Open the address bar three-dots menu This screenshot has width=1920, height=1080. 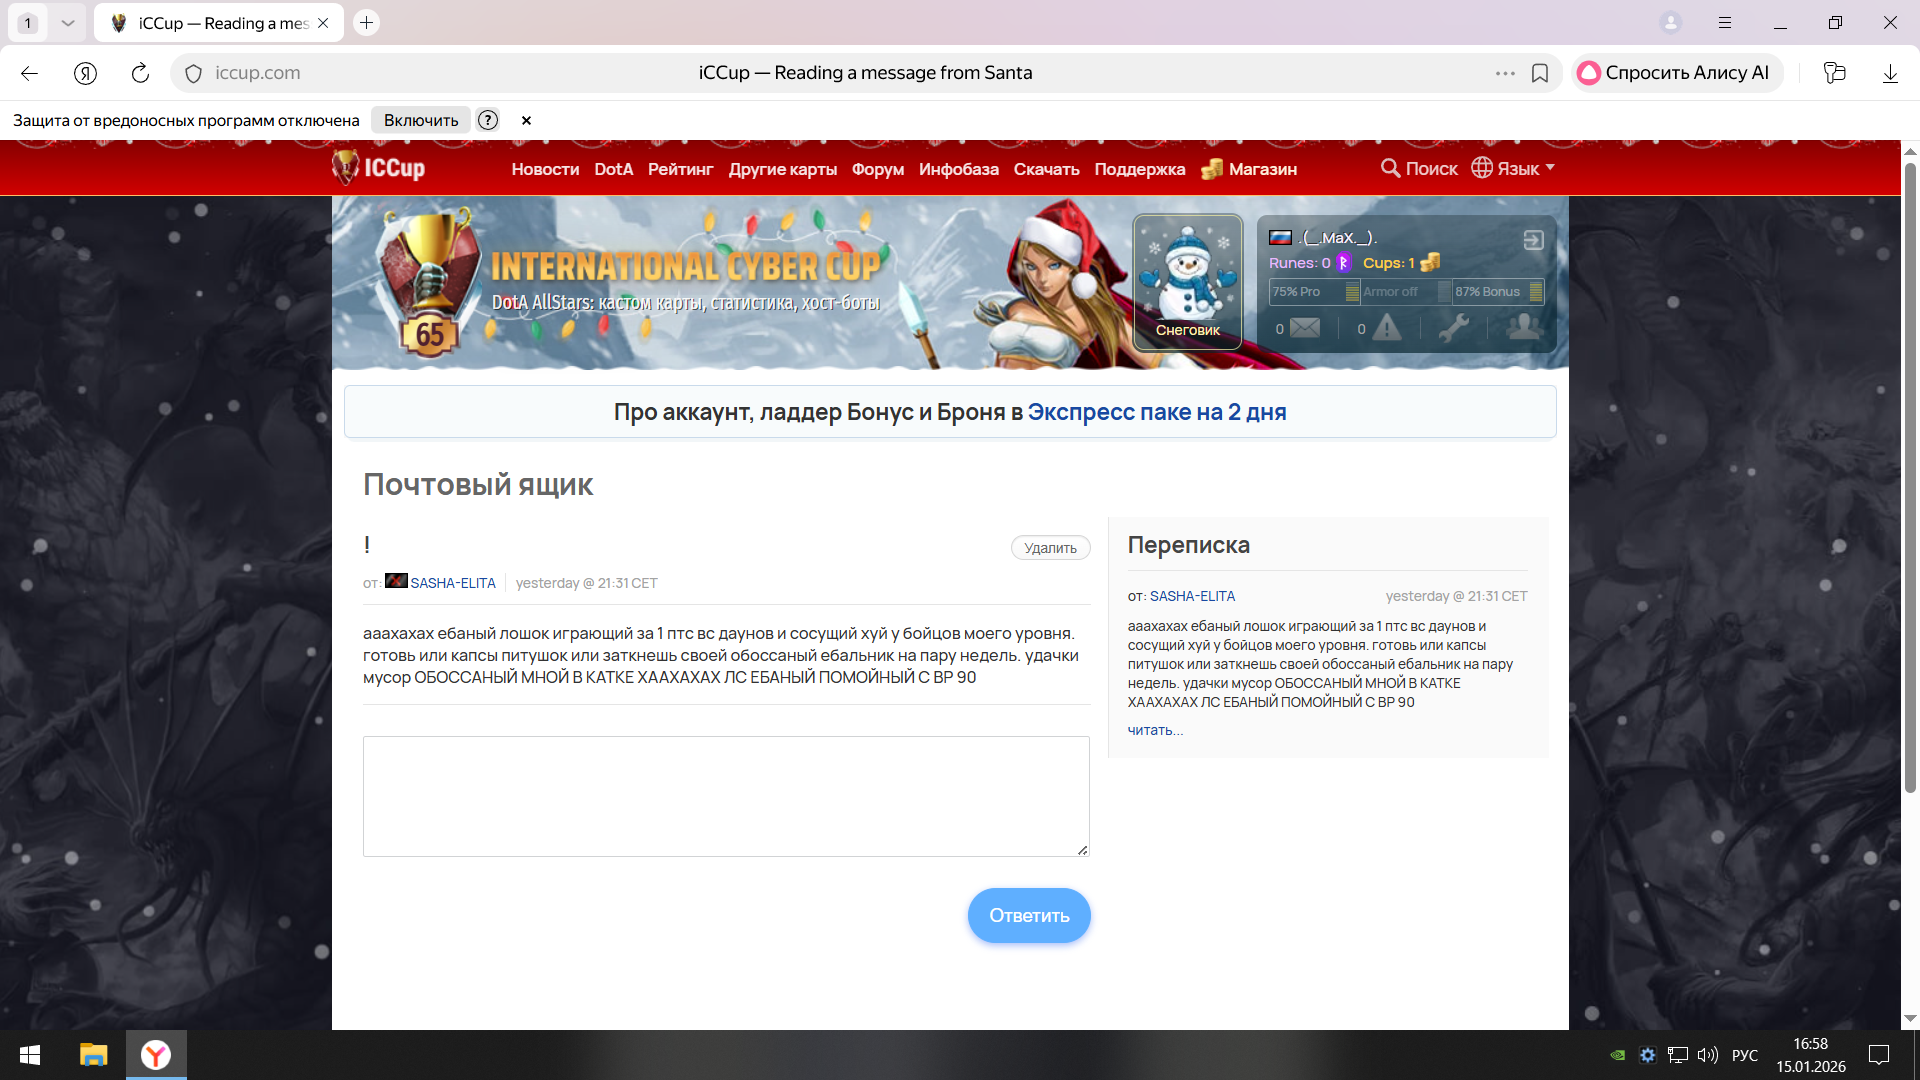1505,73
